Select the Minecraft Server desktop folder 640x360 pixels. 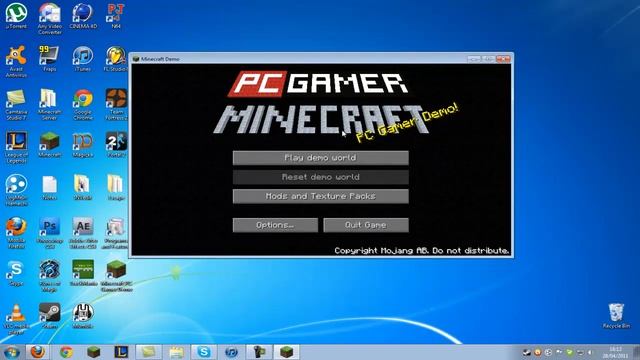pos(49,104)
